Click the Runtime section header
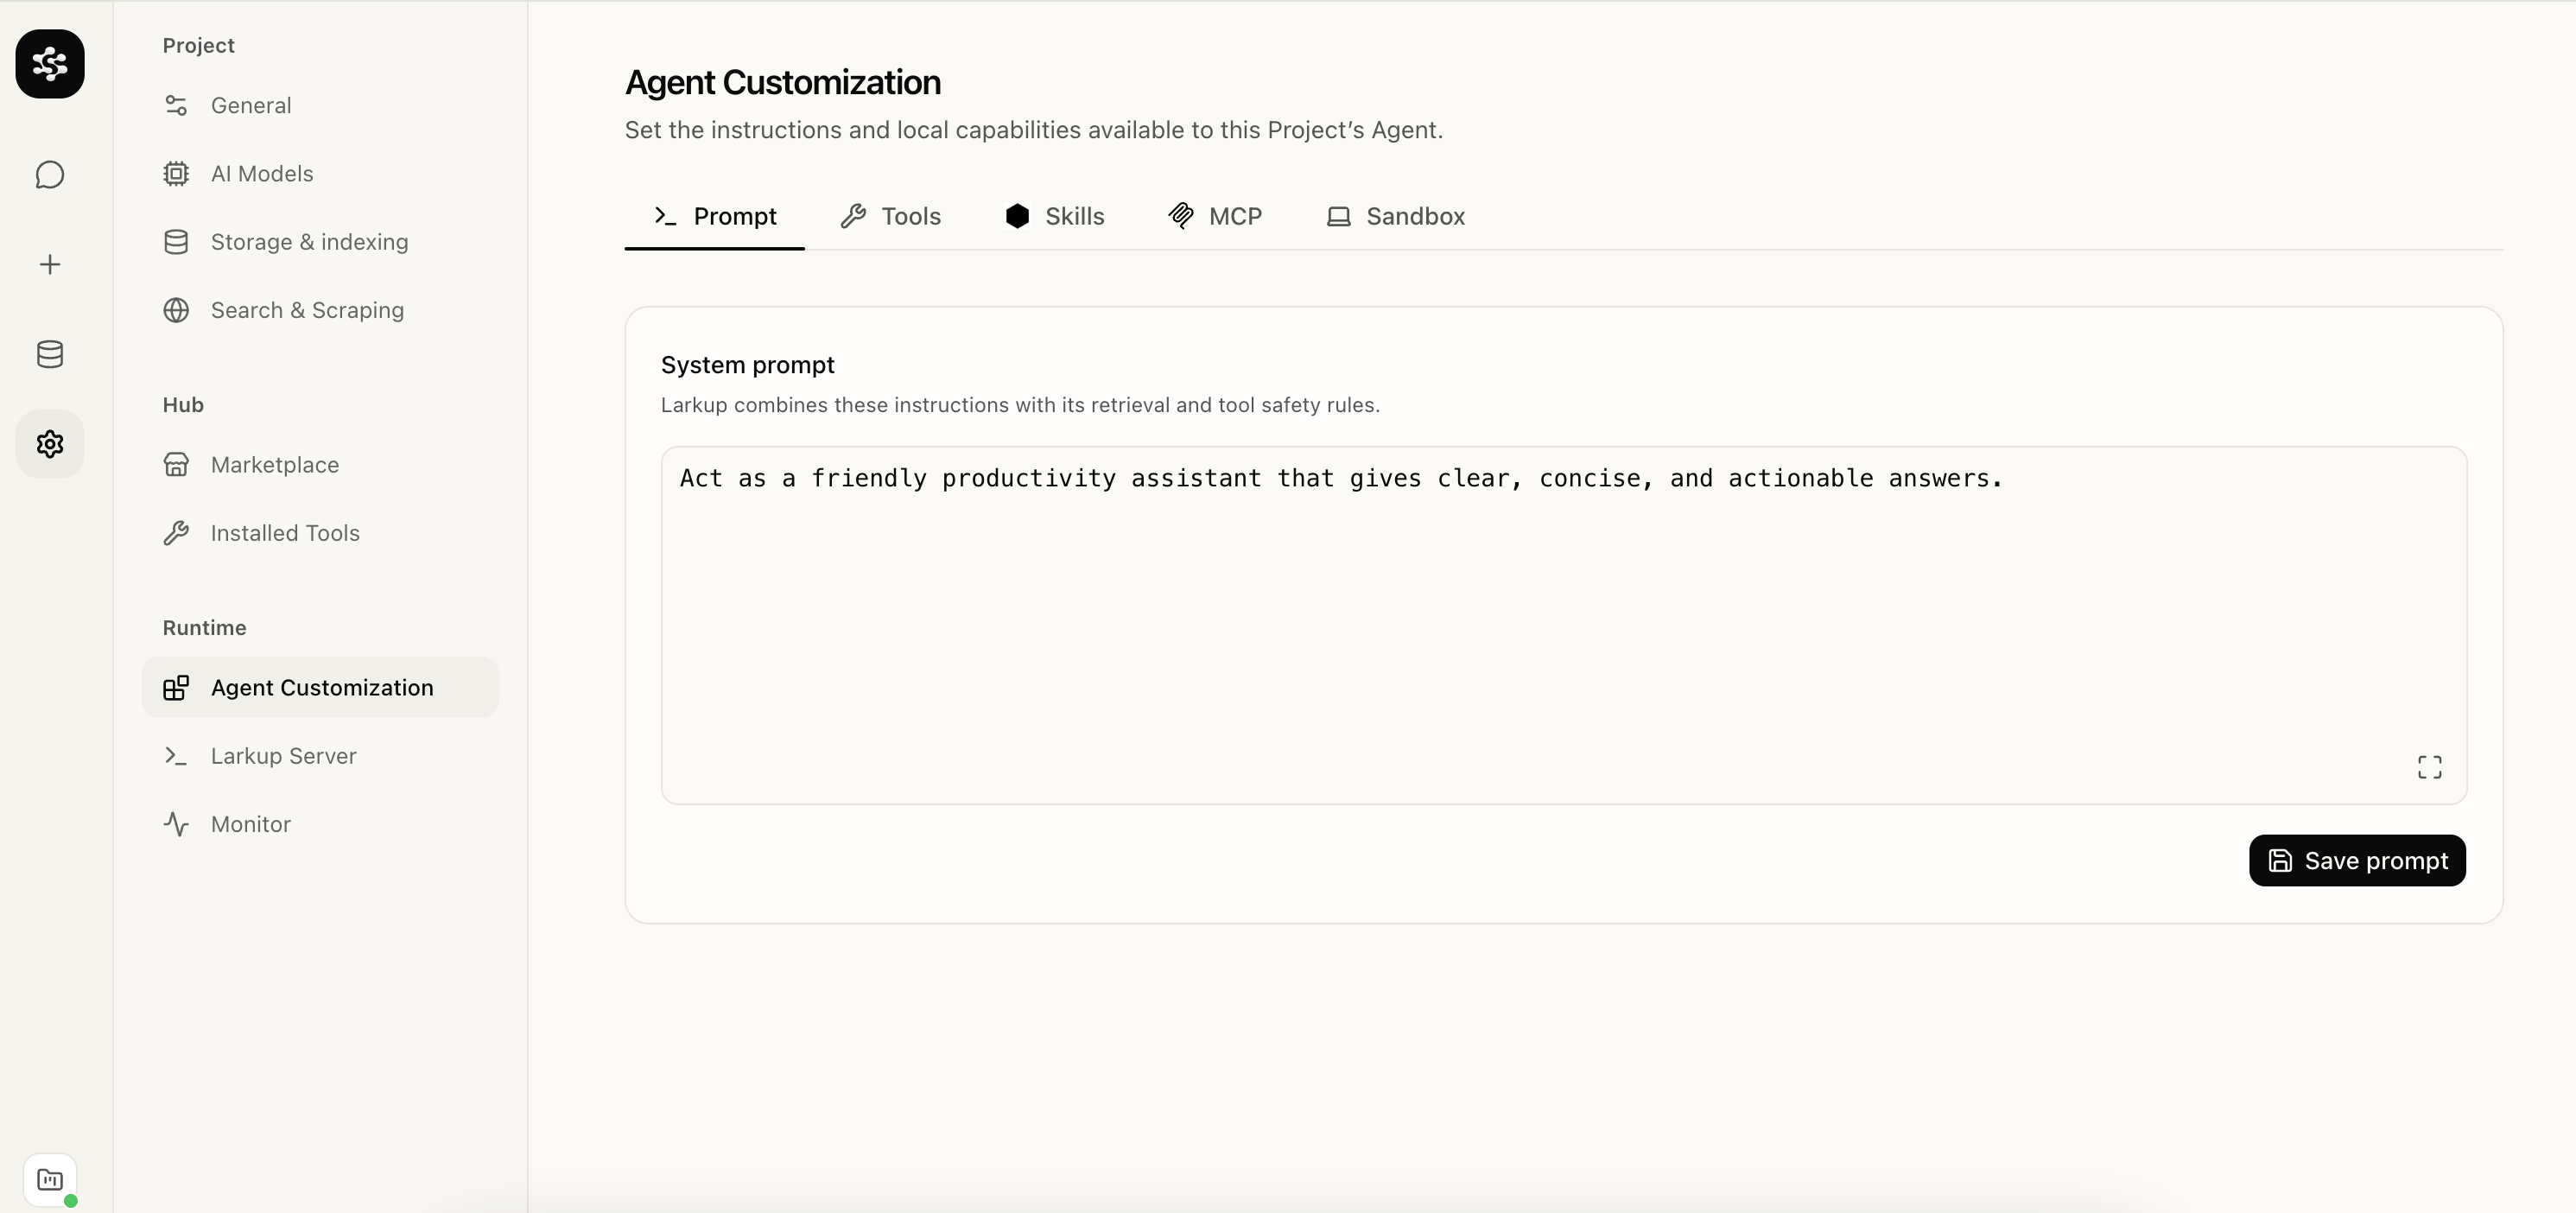Image resolution: width=2576 pixels, height=1213 pixels. point(204,628)
